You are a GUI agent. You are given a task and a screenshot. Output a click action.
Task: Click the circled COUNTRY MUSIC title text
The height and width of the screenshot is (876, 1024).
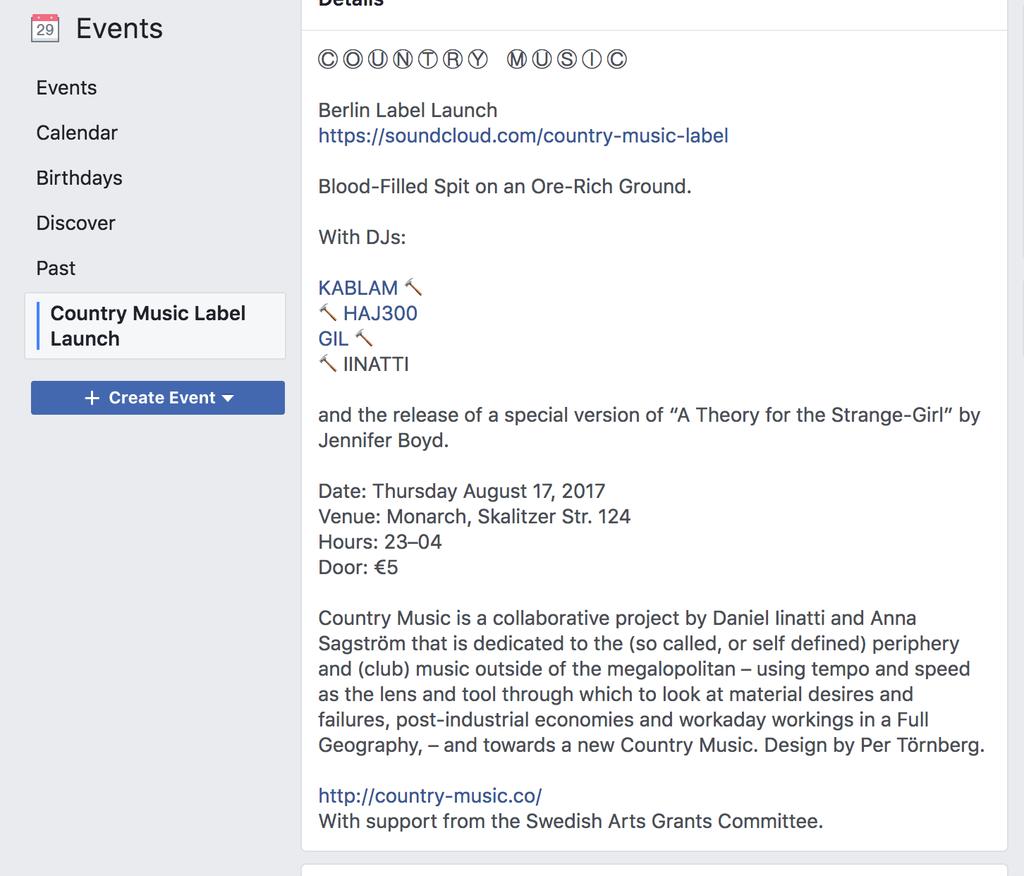[473, 59]
